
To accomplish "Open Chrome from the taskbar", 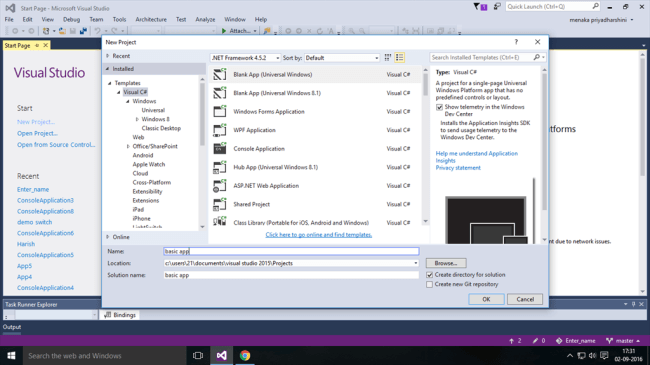I will (x=245, y=355).
